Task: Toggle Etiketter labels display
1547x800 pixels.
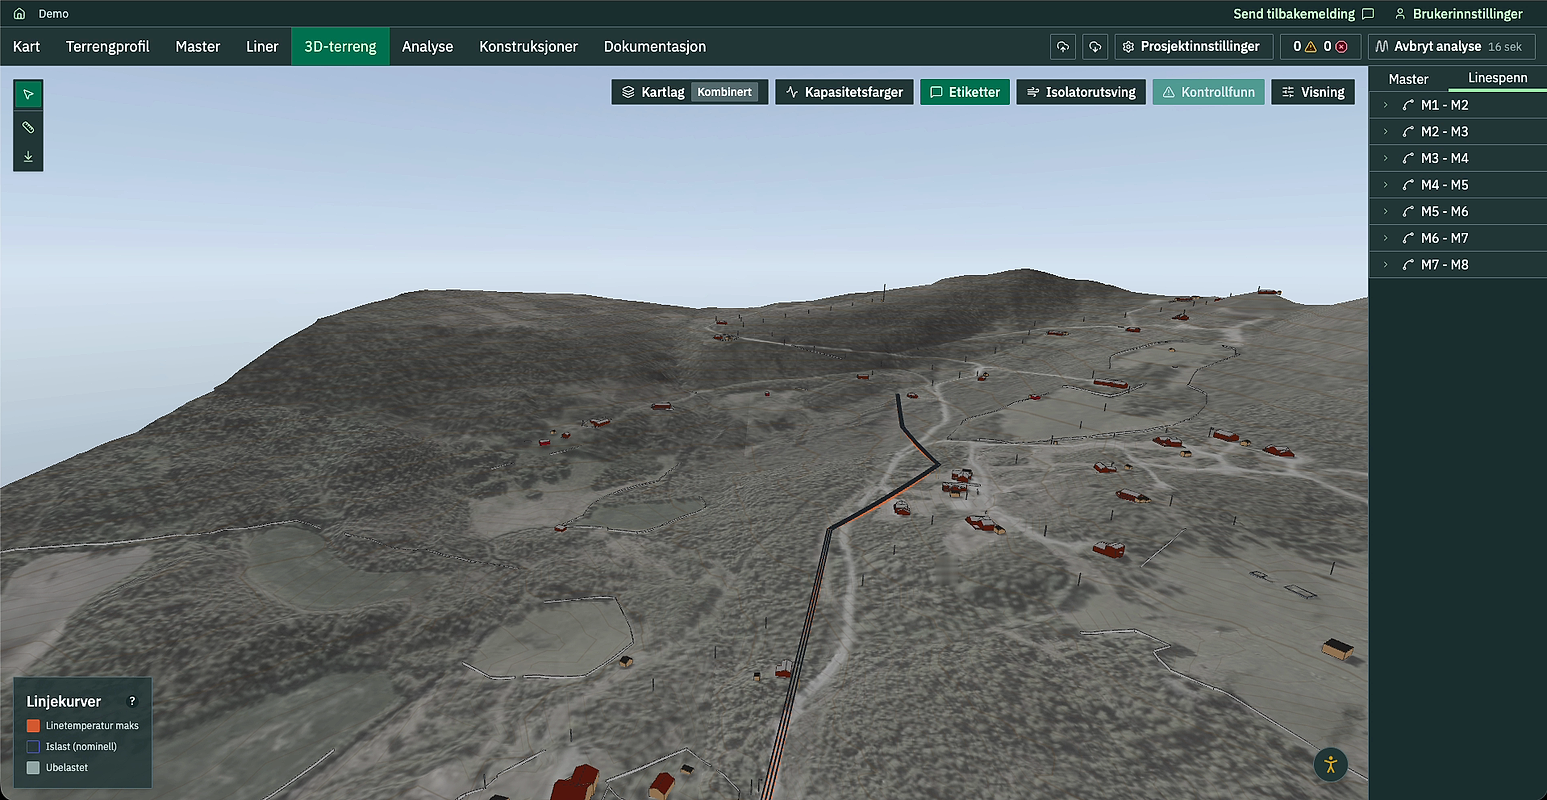Action: pos(965,92)
